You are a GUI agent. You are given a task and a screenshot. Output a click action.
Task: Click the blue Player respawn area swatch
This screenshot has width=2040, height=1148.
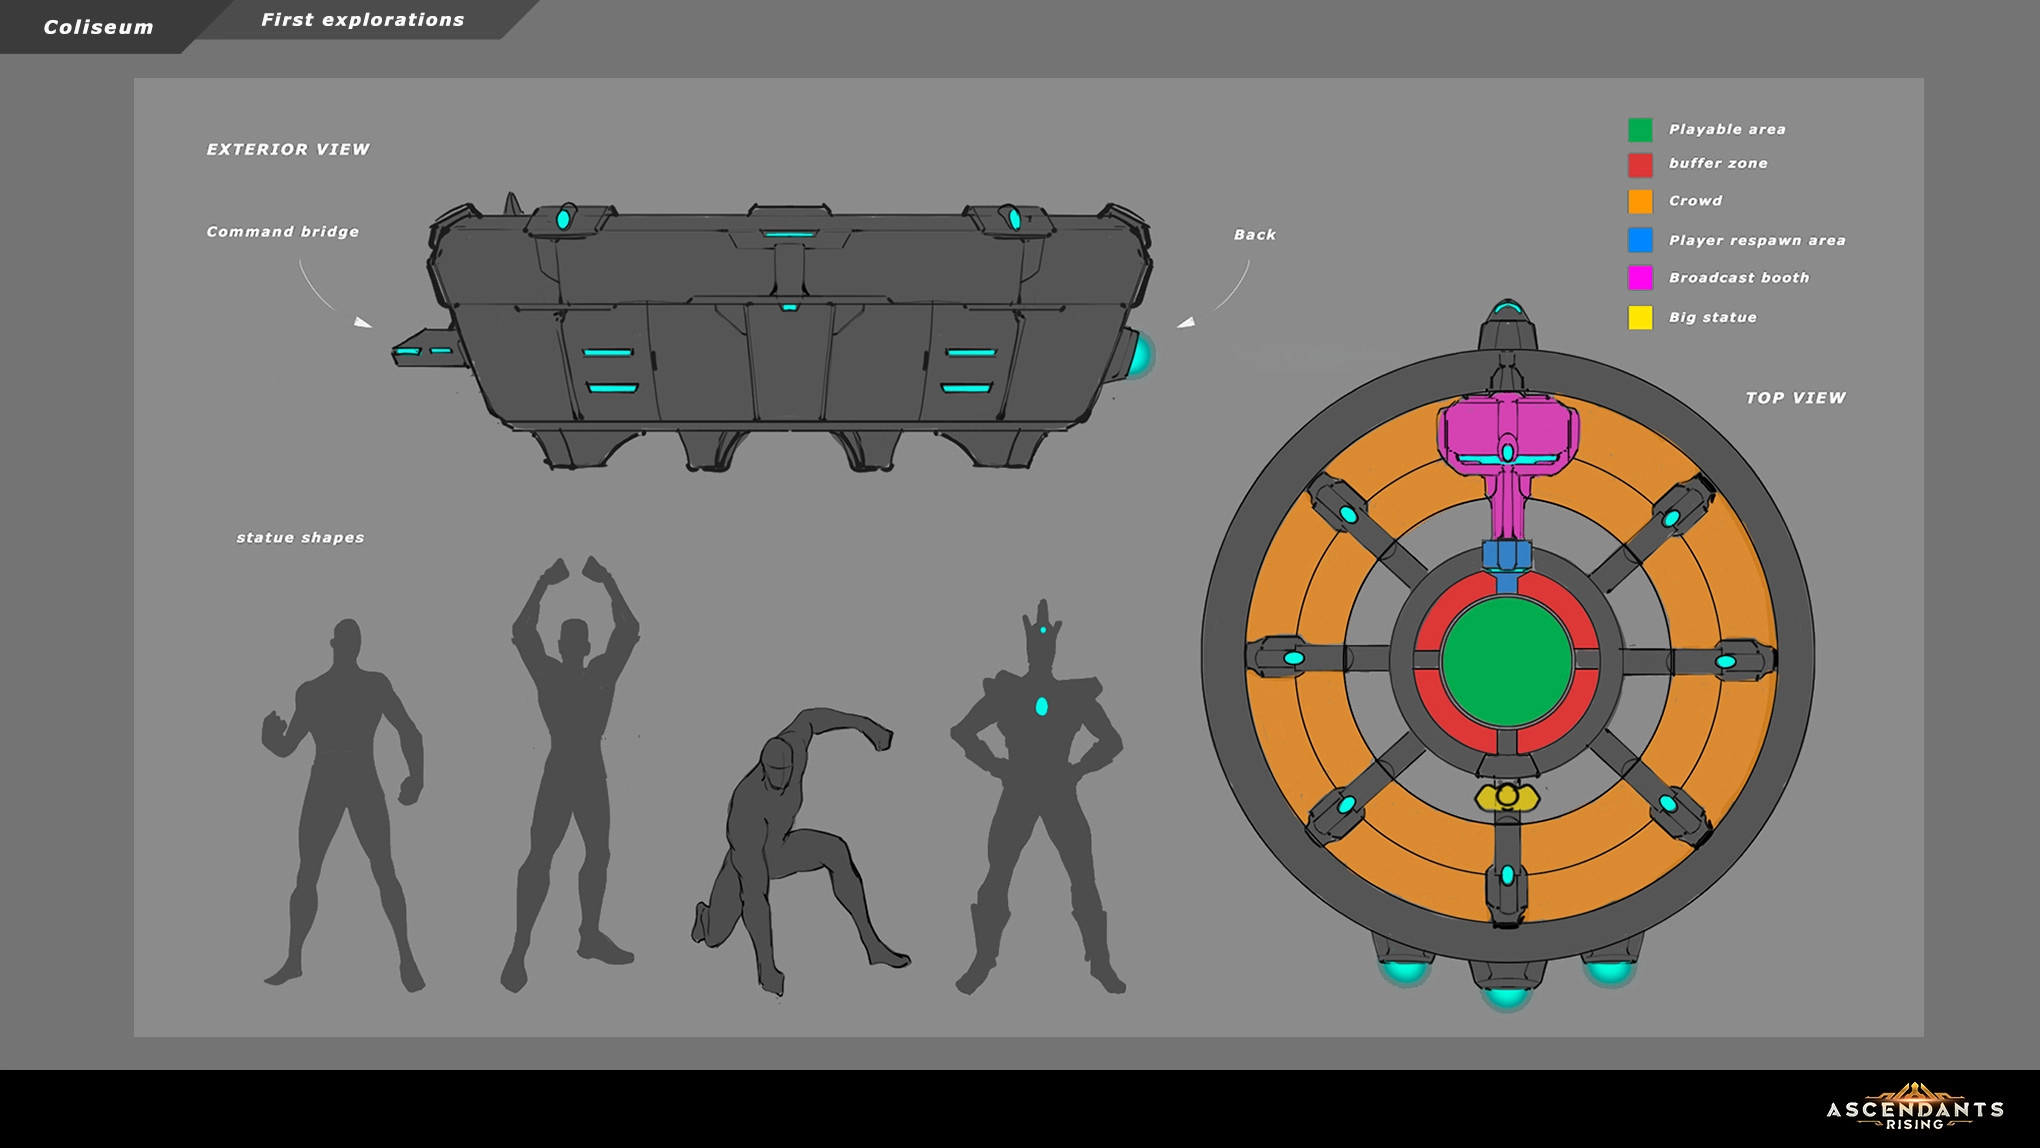(1640, 240)
